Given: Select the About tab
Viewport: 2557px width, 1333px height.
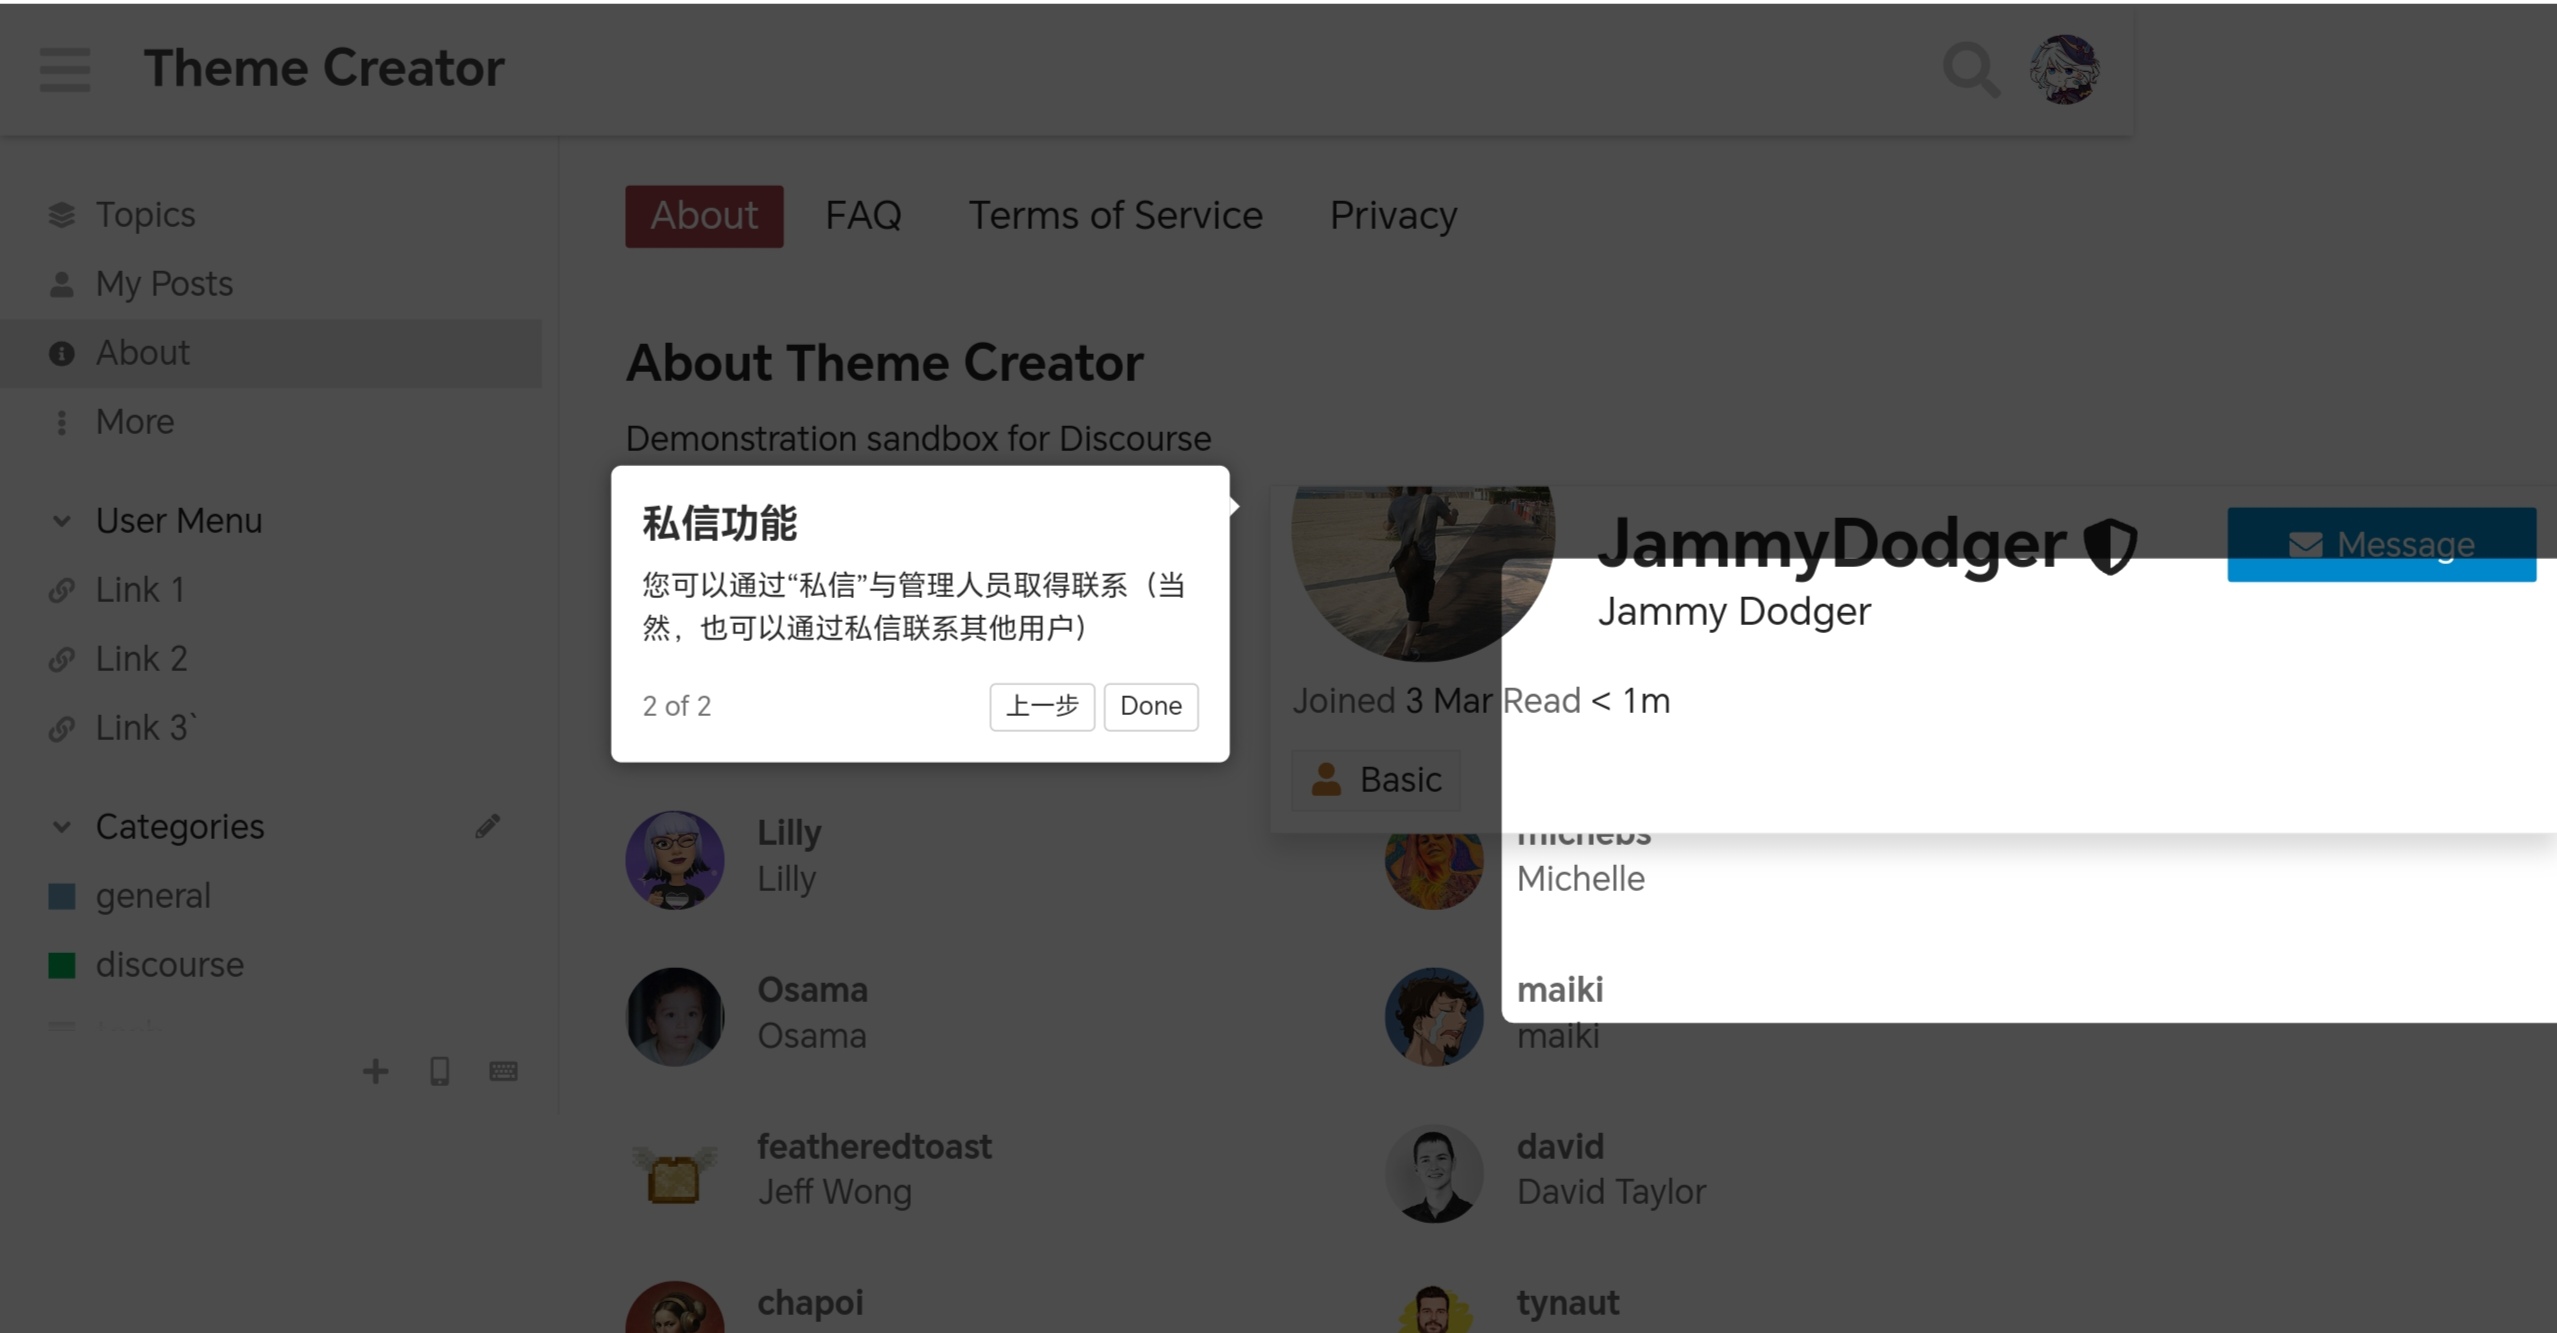Looking at the screenshot, I should (x=704, y=216).
